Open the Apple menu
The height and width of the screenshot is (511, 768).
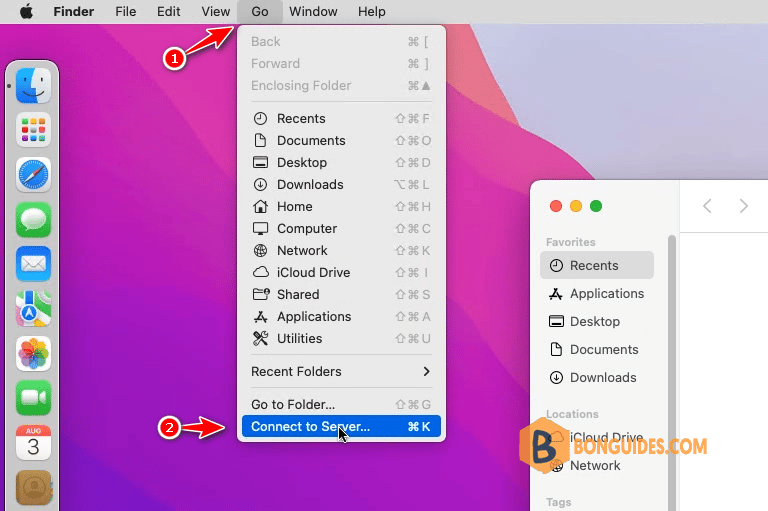point(26,11)
